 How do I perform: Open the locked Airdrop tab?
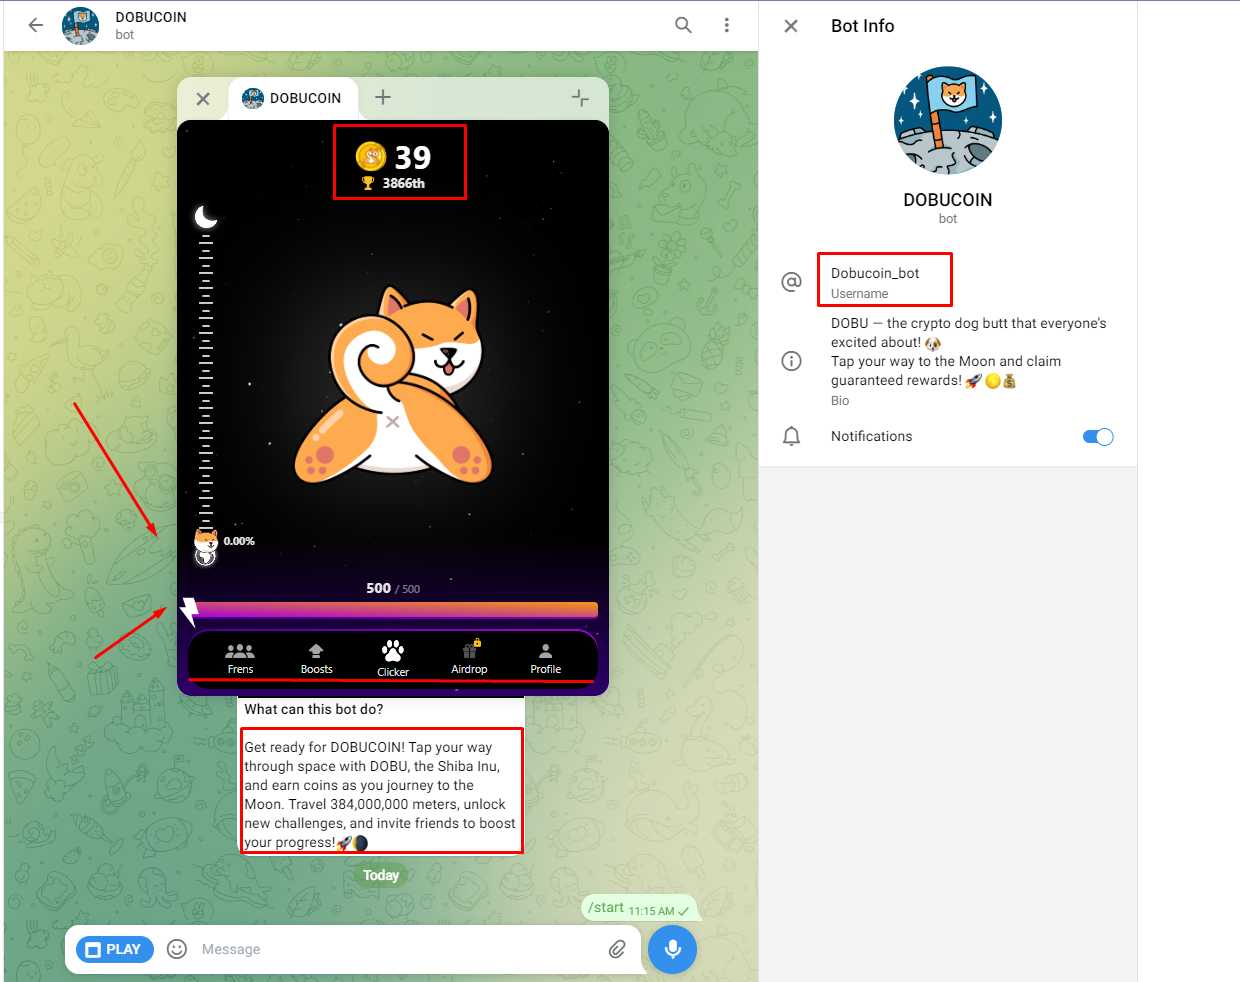click(x=469, y=657)
